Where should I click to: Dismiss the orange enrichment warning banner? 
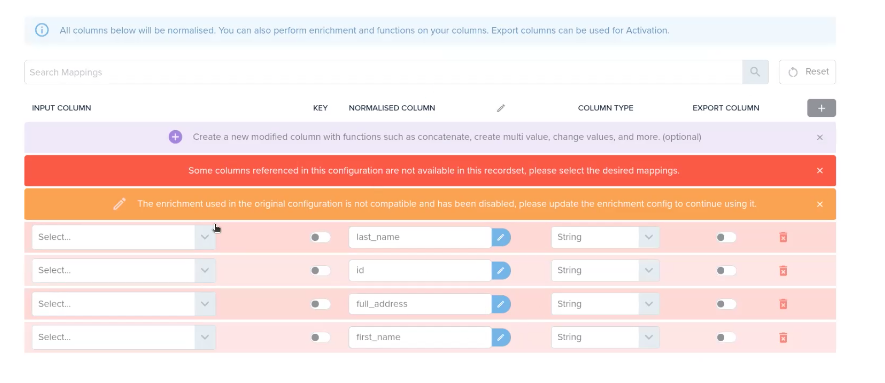coord(820,204)
